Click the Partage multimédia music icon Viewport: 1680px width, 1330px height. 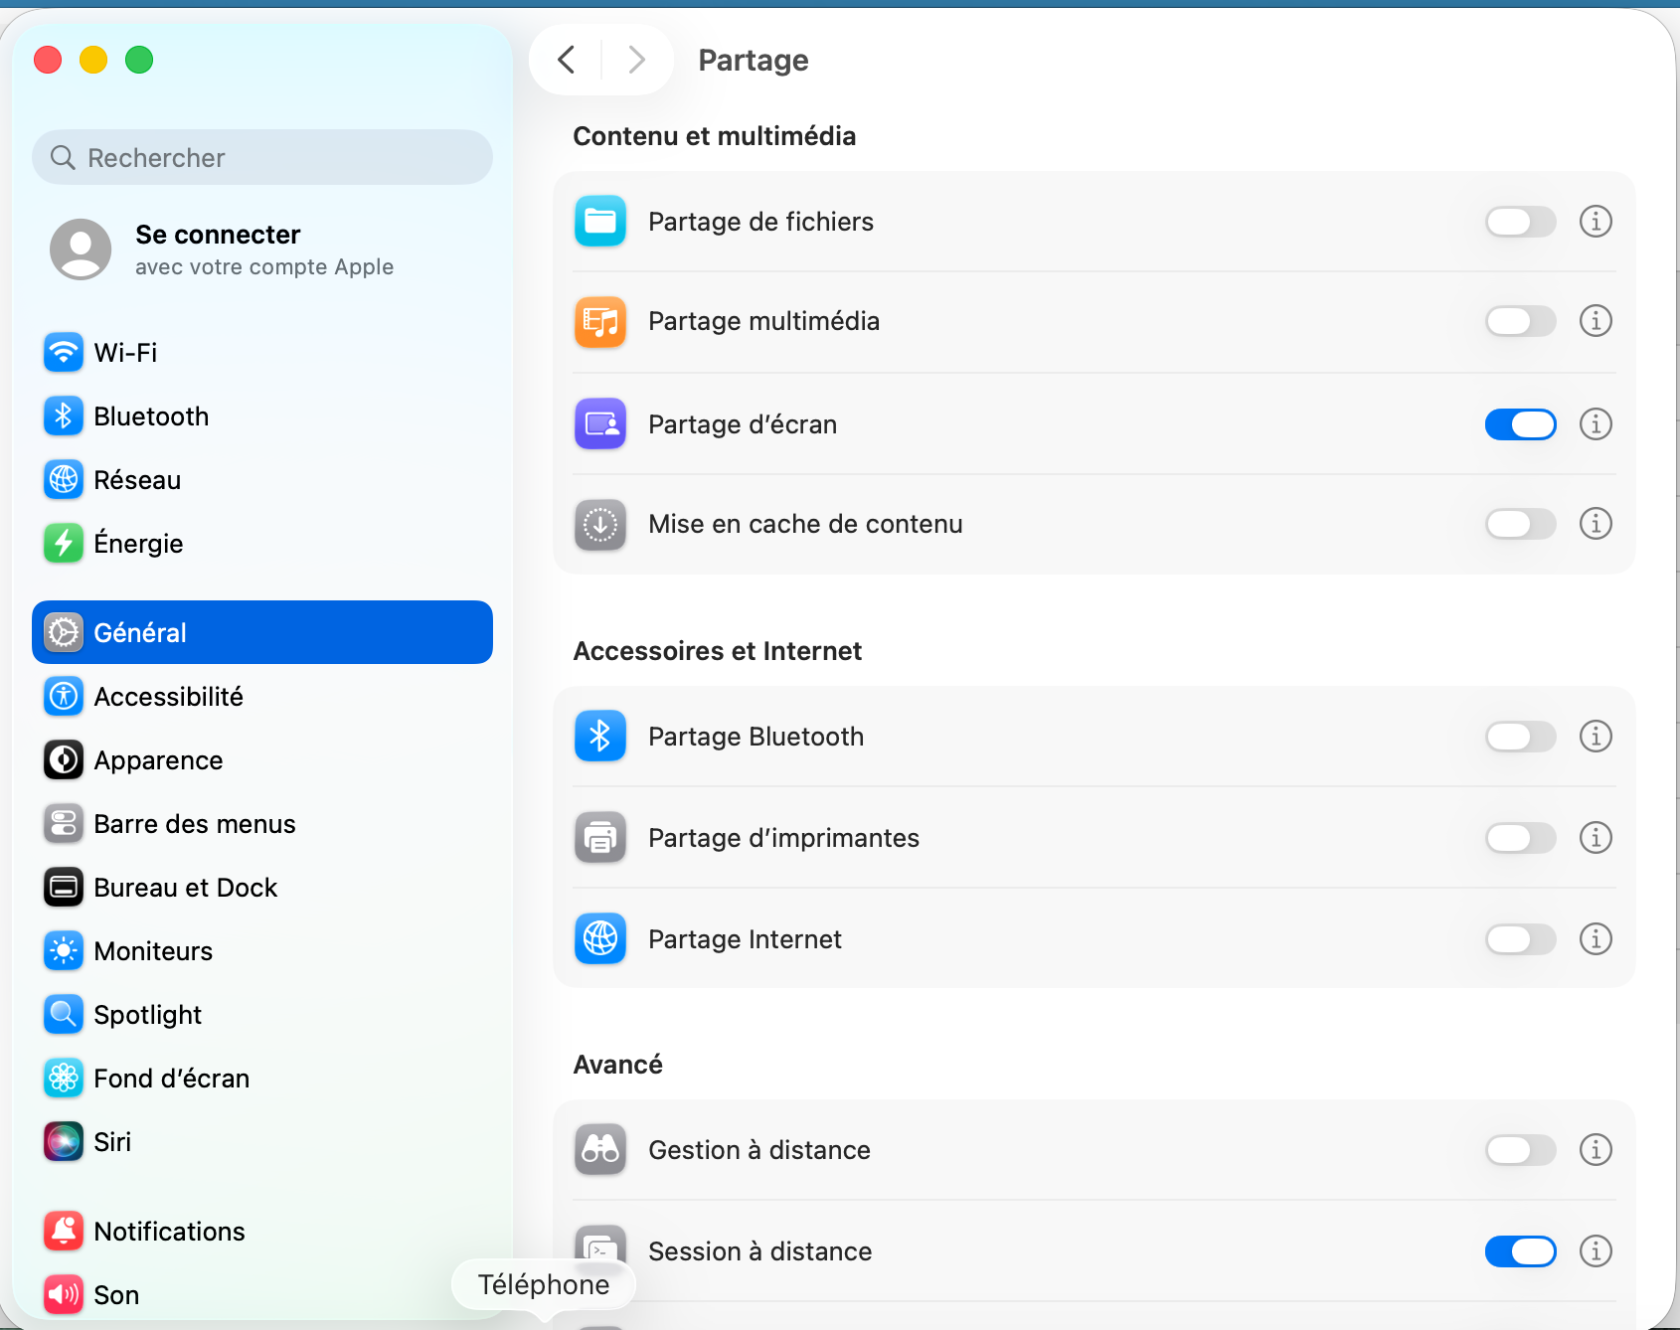[x=600, y=321]
